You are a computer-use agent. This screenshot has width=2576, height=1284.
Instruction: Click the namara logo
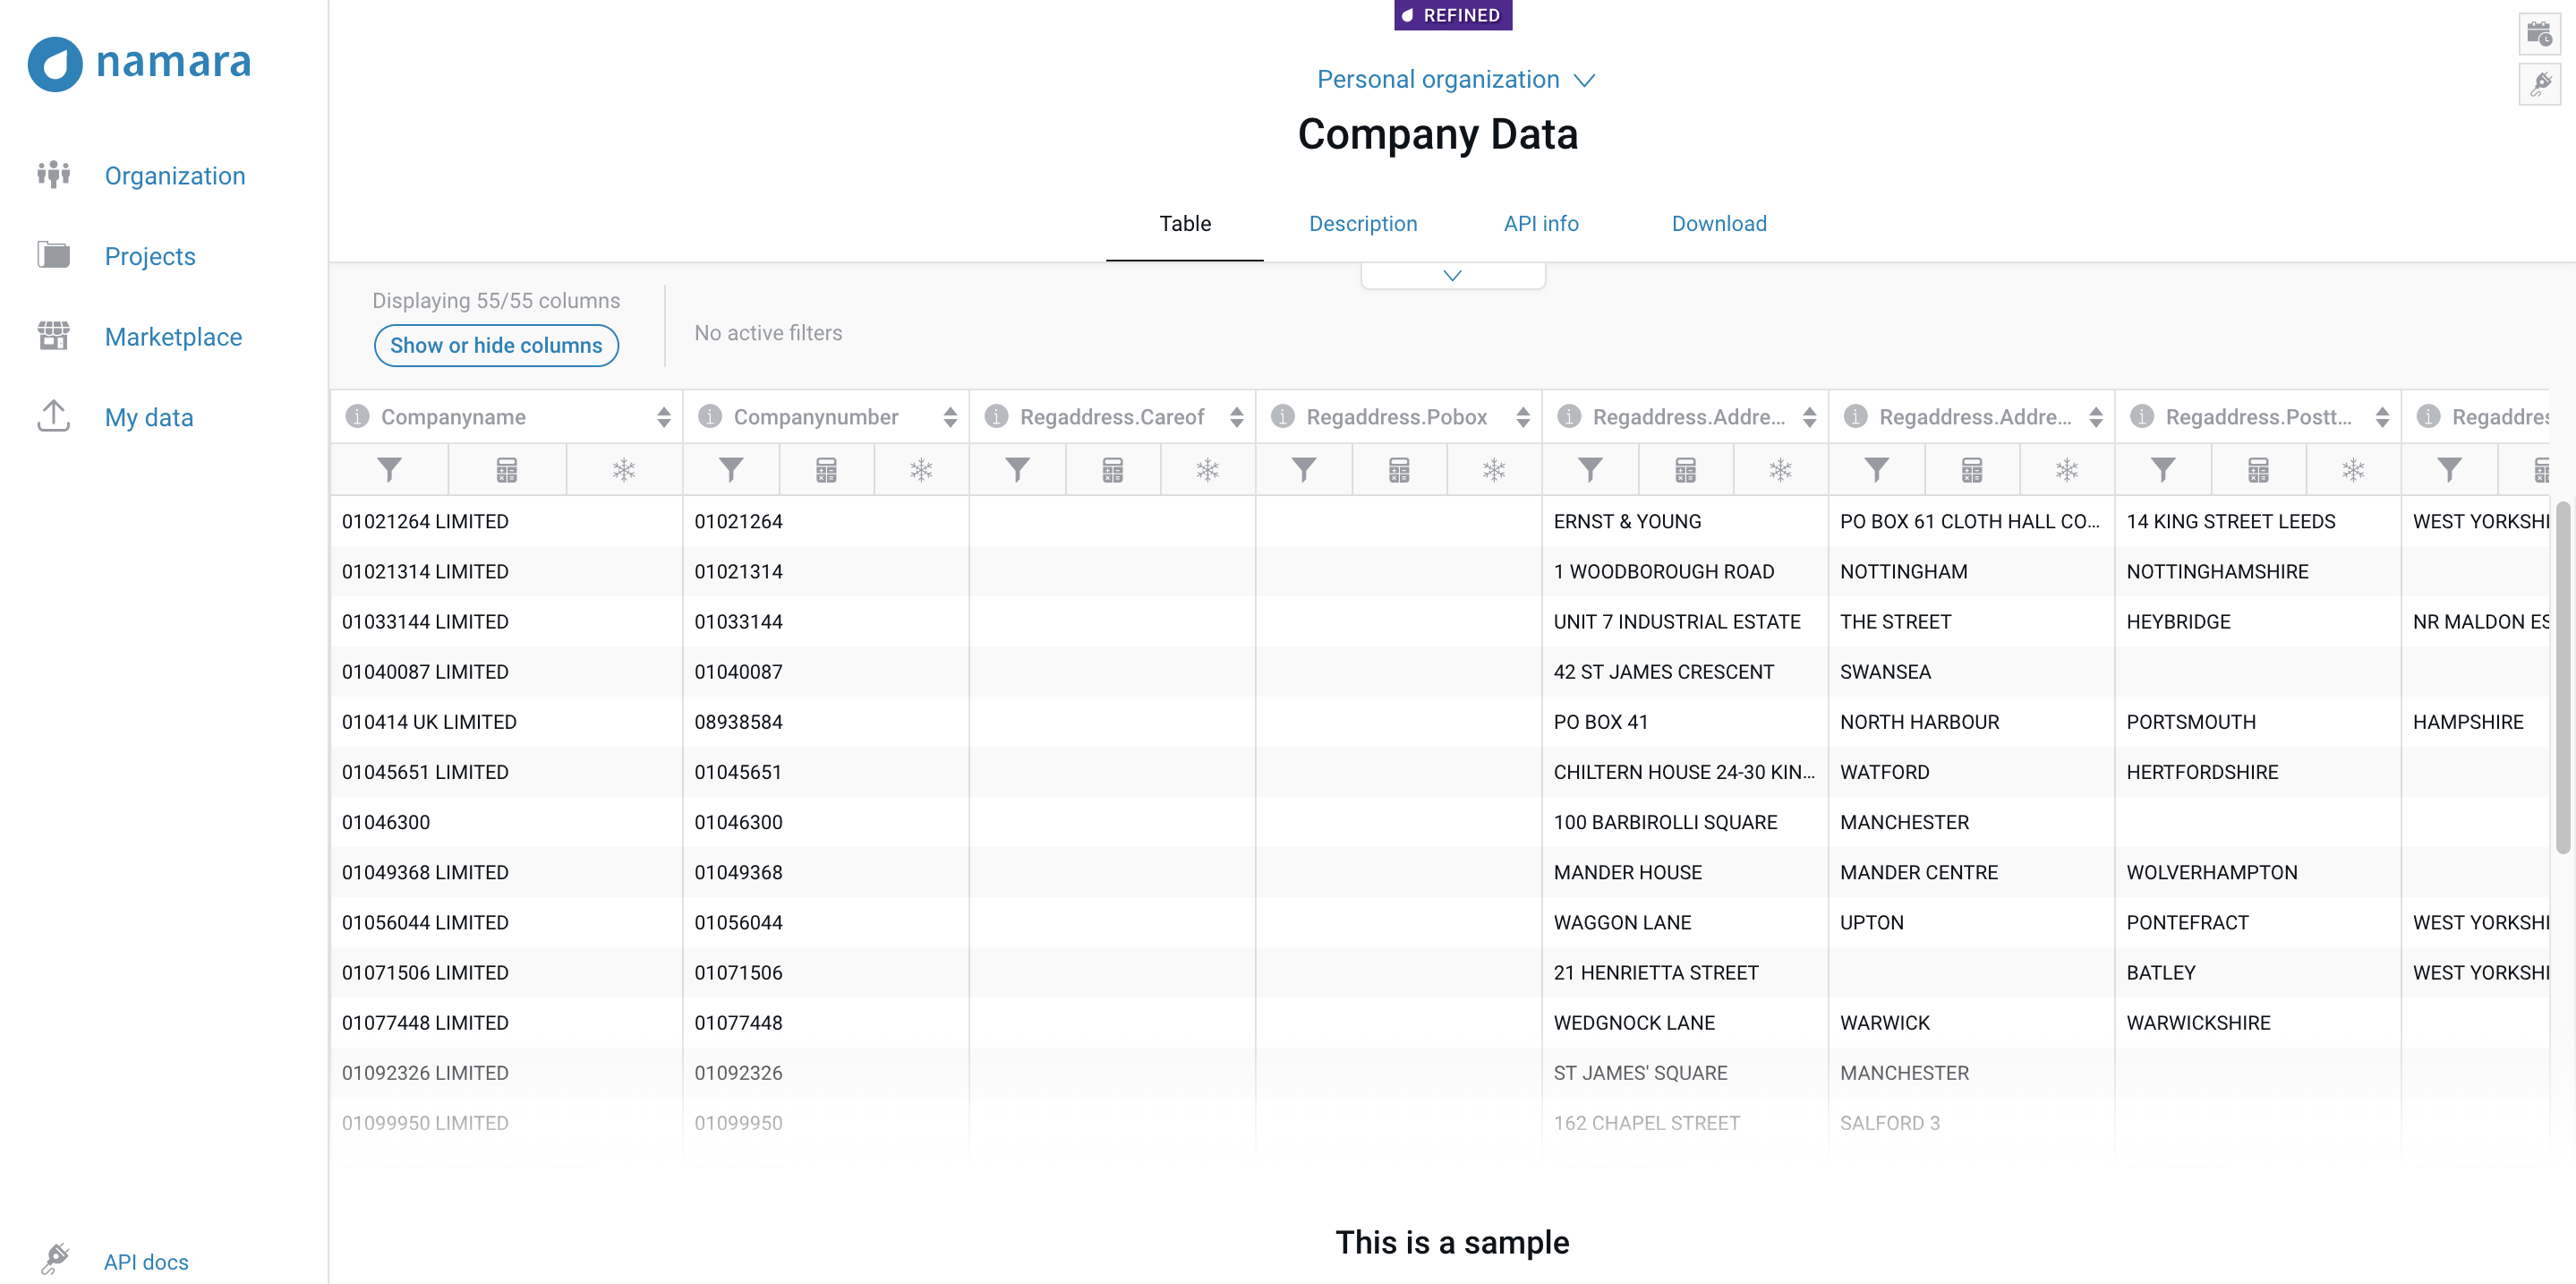coord(140,63)
